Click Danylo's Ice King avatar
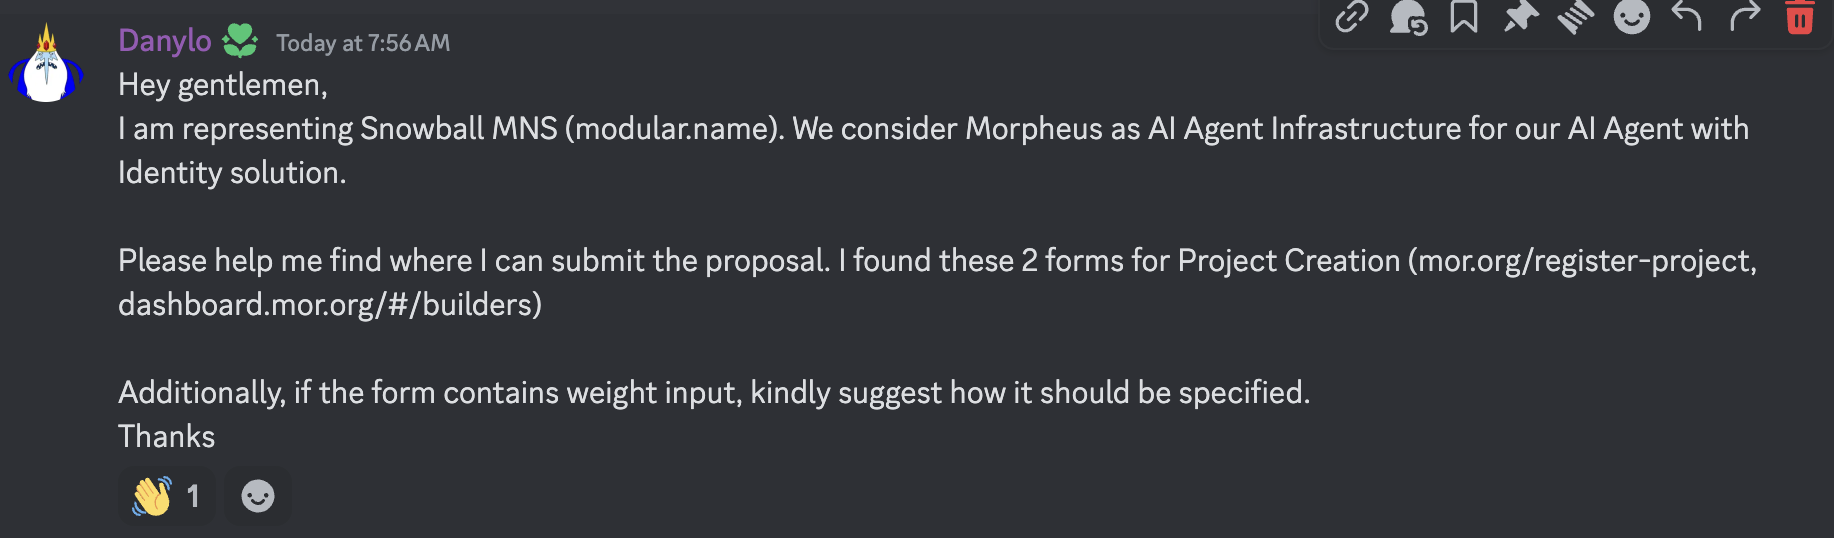This screenshot has width=1834, height=538. [x=46, y=68]
